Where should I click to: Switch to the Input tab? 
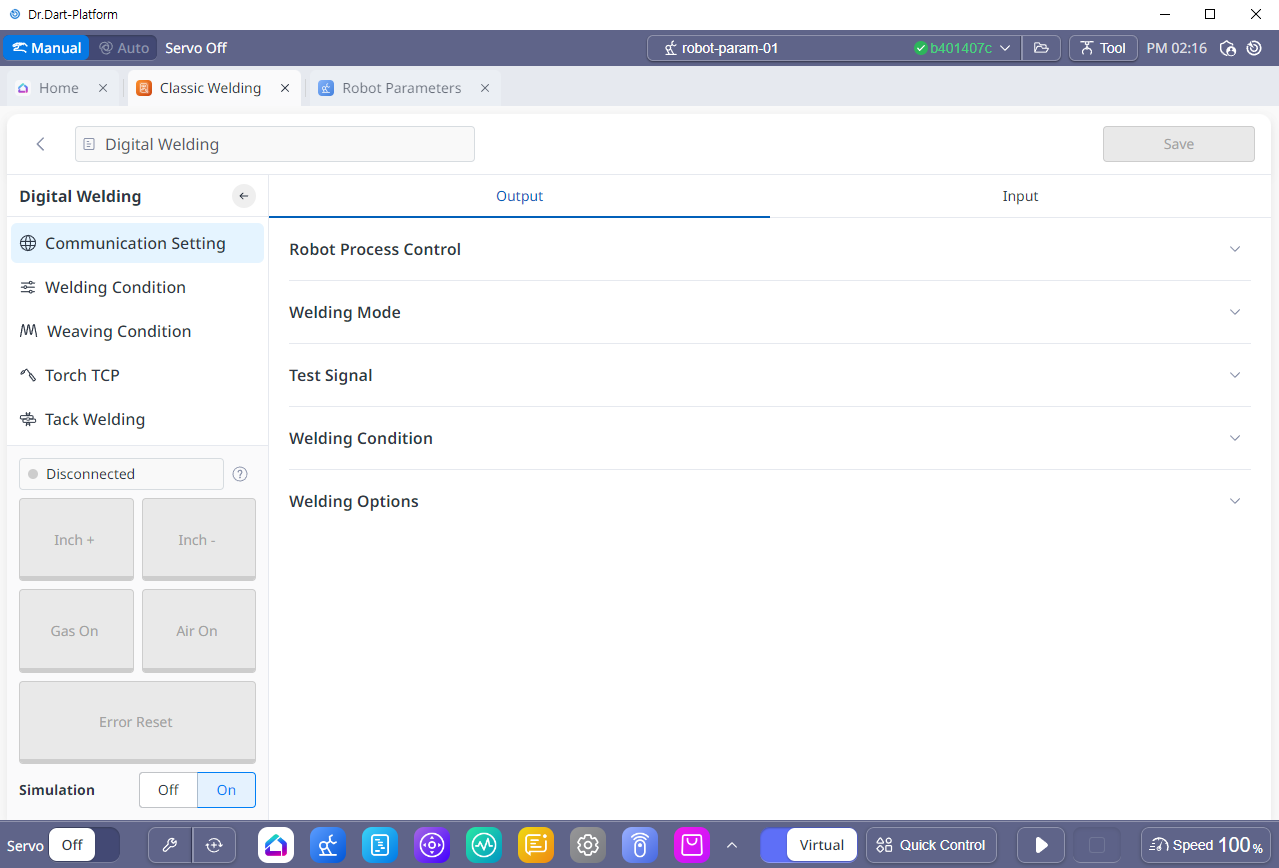tap(1020, 196)
